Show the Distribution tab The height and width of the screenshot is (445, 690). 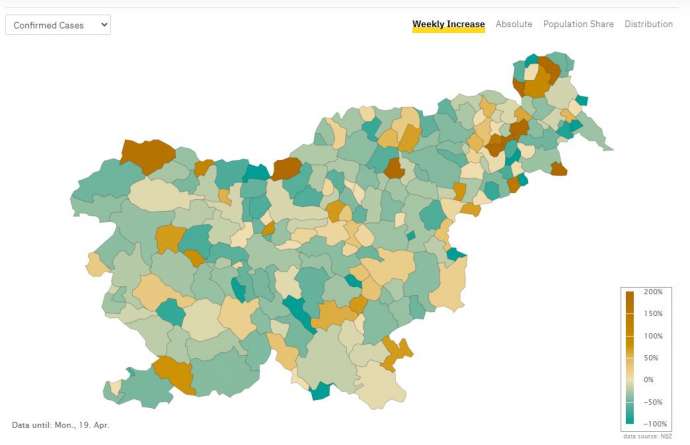pos(648,24)
